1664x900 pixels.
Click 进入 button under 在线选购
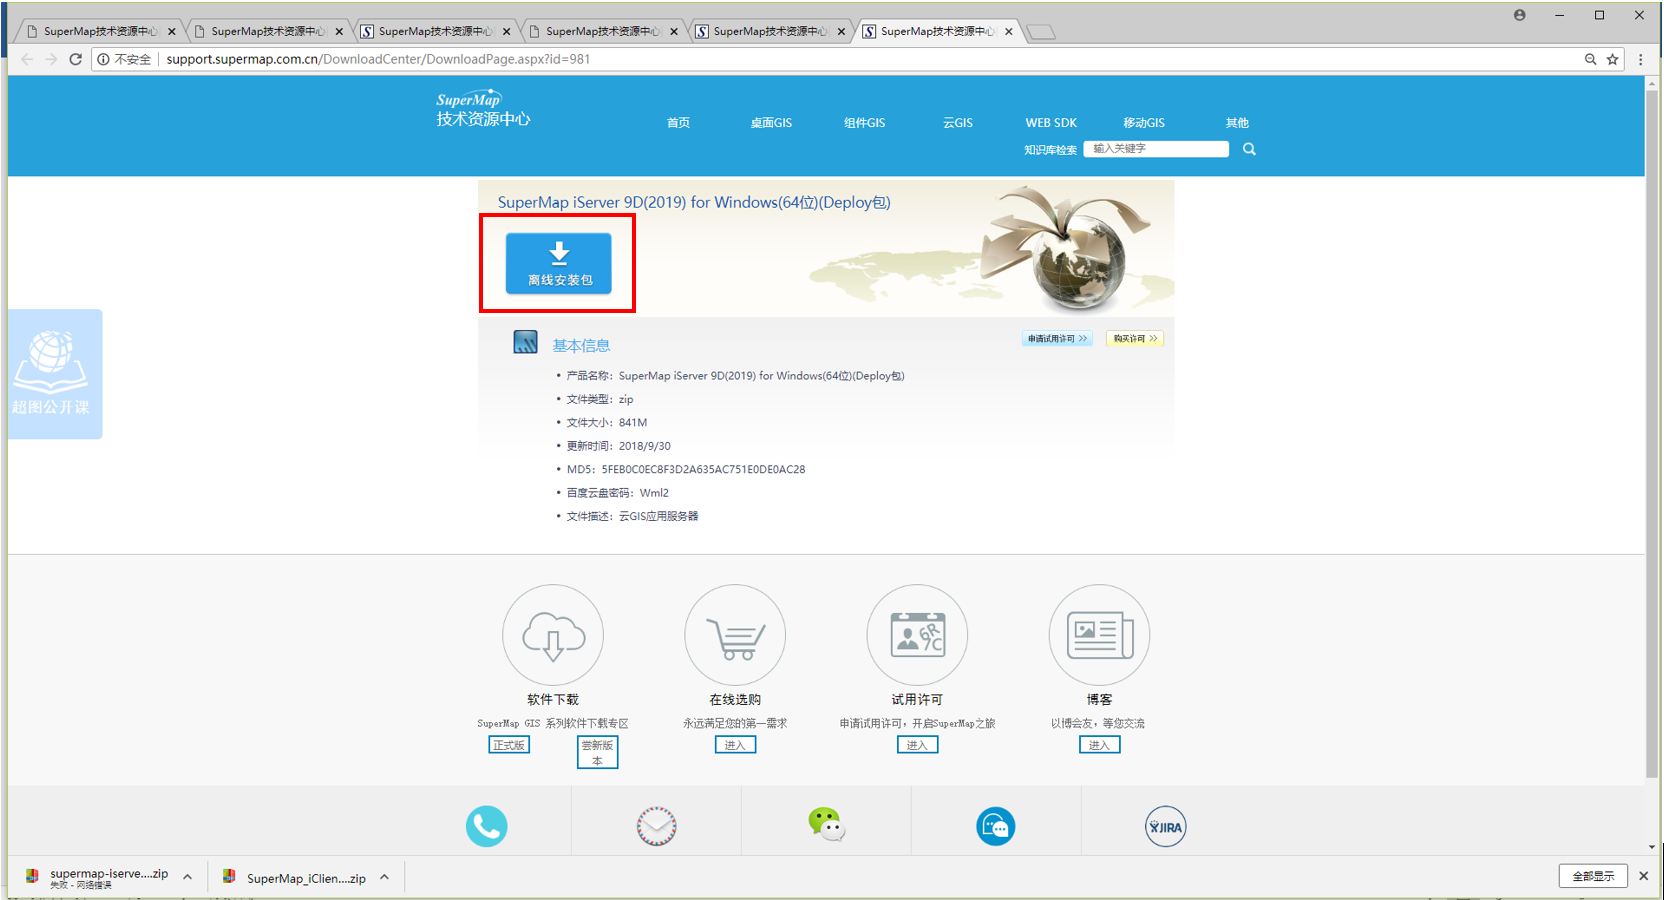[x=735, y=745]
